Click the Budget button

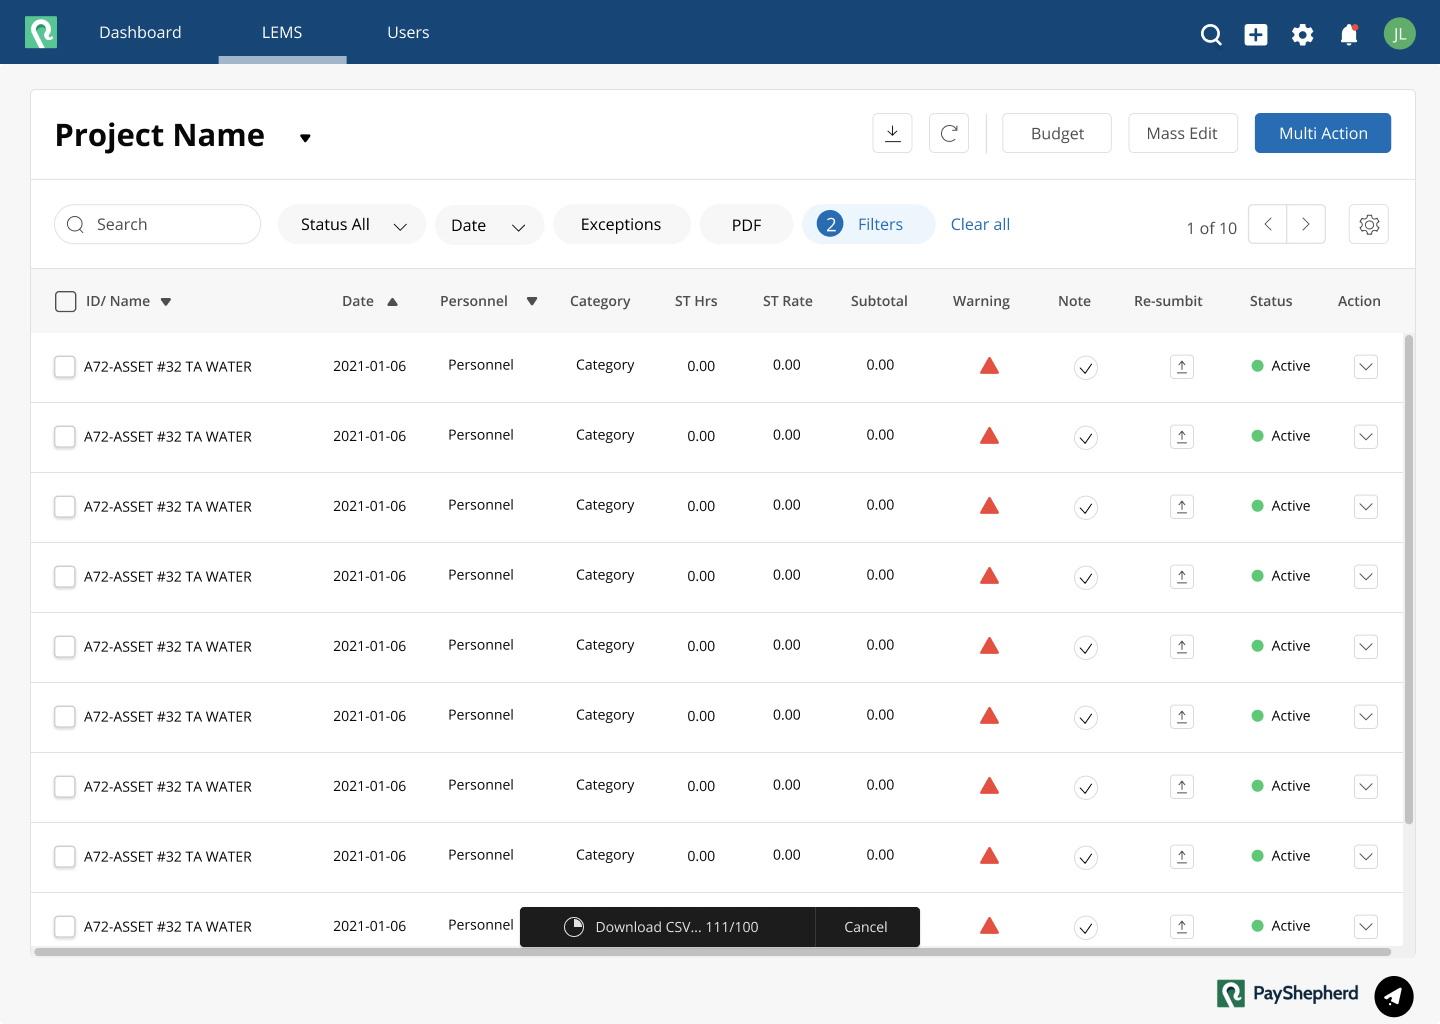tap(1057, 133)
